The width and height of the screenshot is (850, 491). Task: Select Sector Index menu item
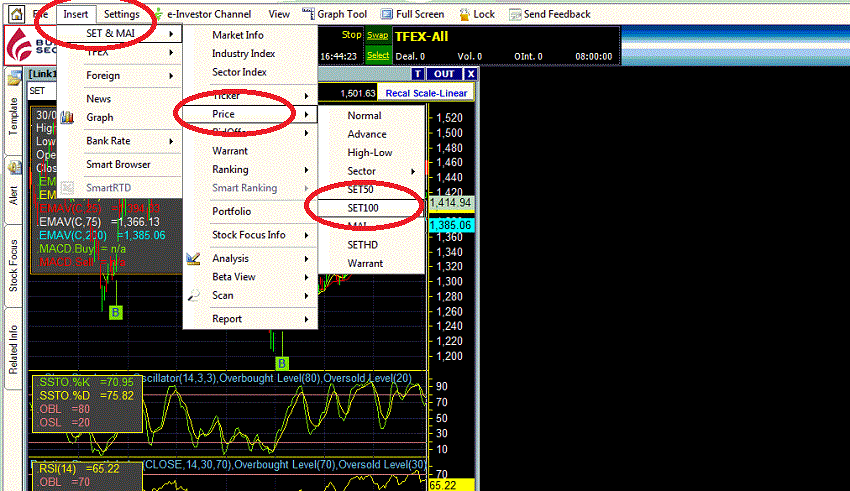click(x=250, y=72)
